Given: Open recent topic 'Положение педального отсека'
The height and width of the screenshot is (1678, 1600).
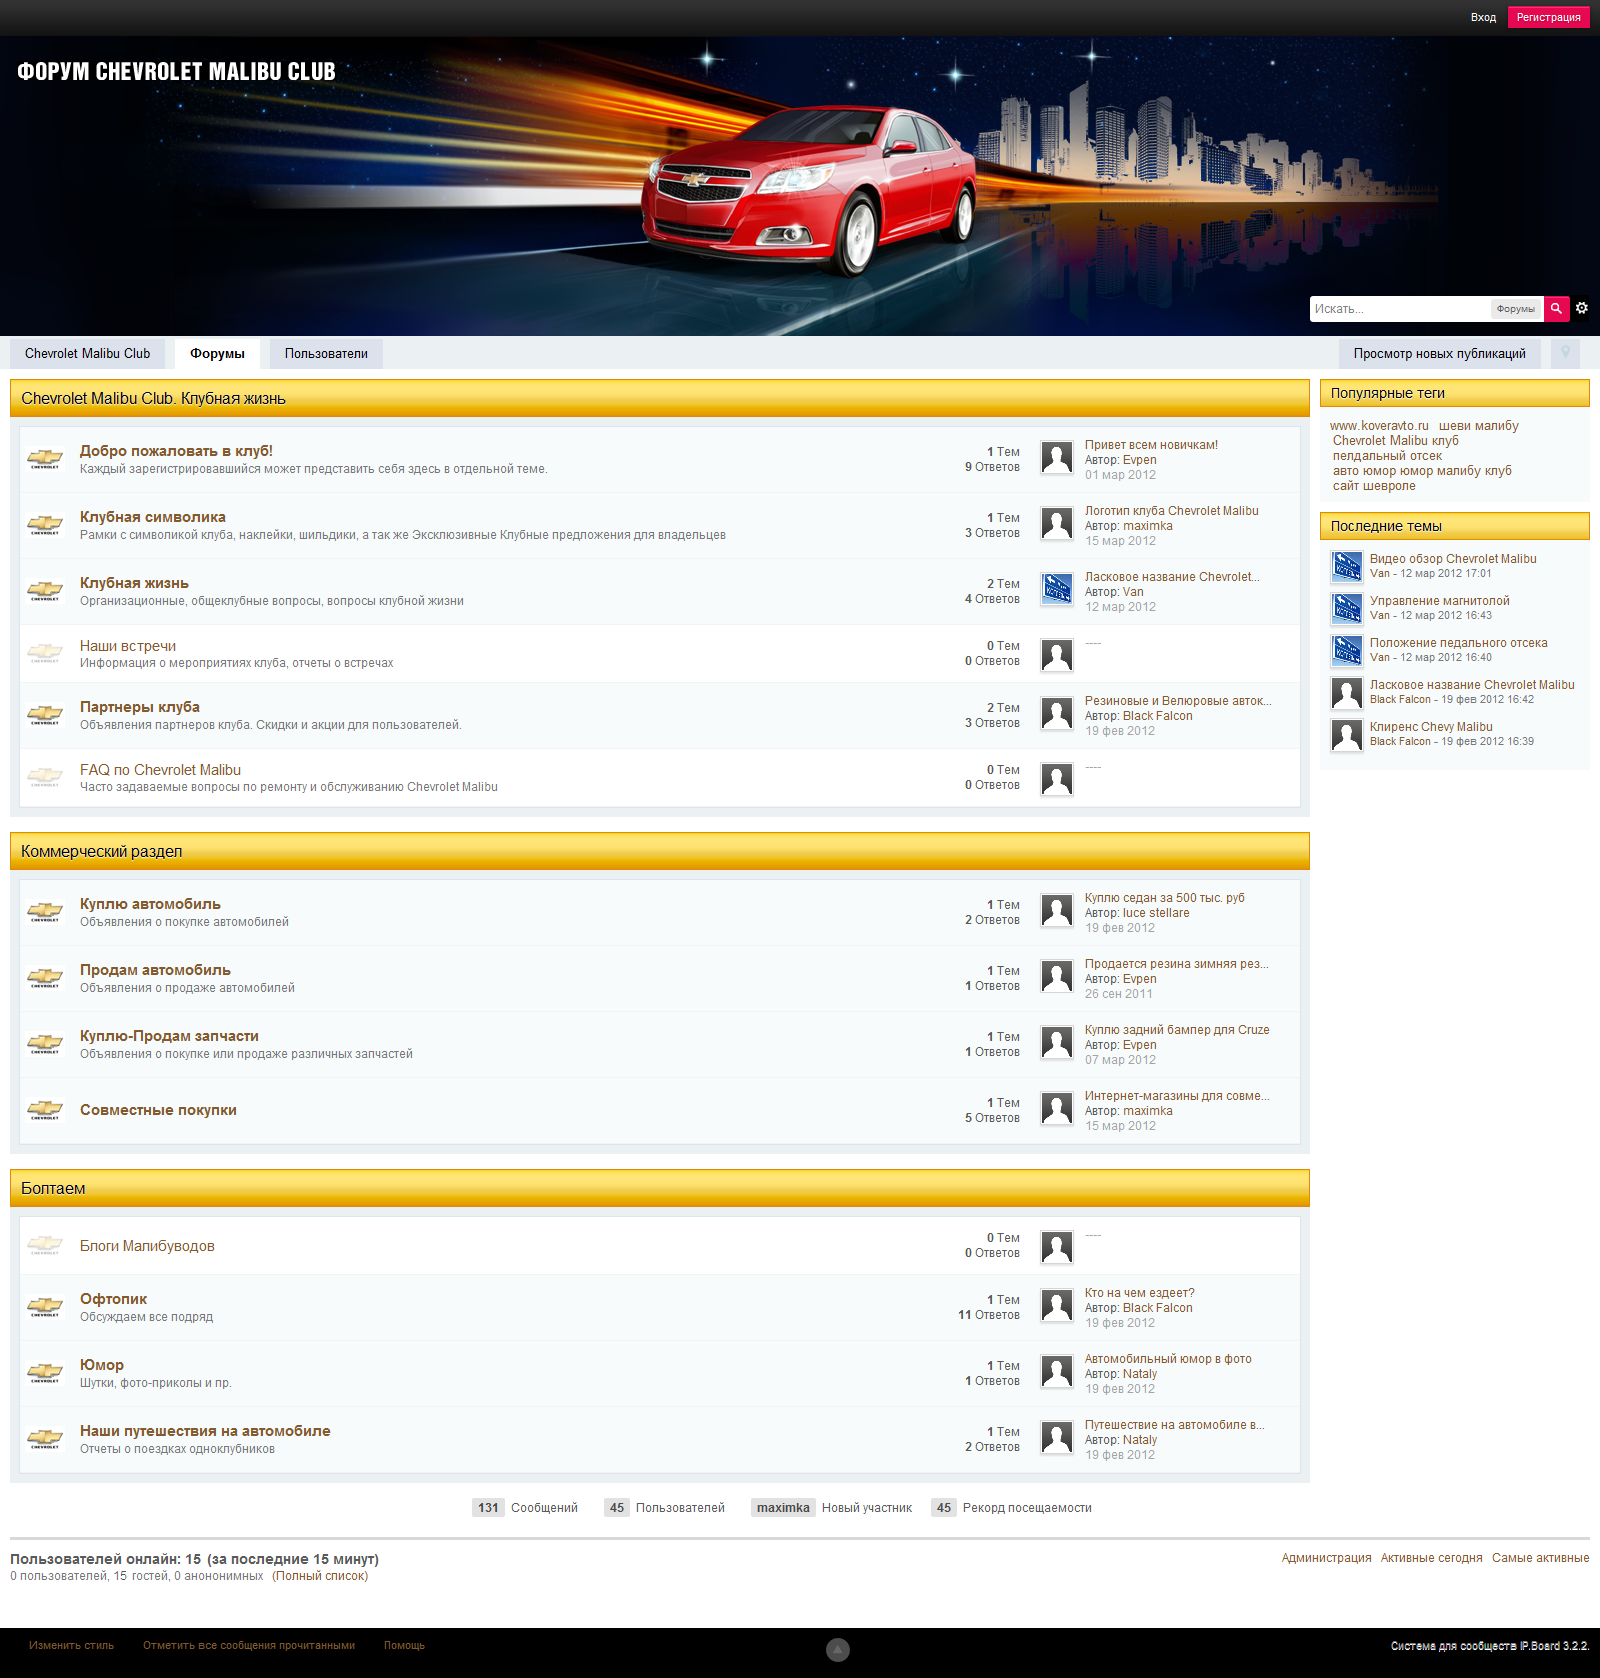Looking at the screenshot, I should [x=1458, y=643].
